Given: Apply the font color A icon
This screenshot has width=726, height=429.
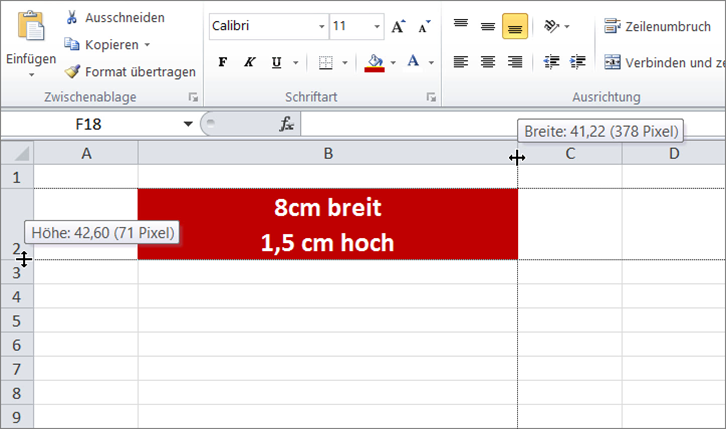Looking at the screenshot, I should tap(413, 62).
